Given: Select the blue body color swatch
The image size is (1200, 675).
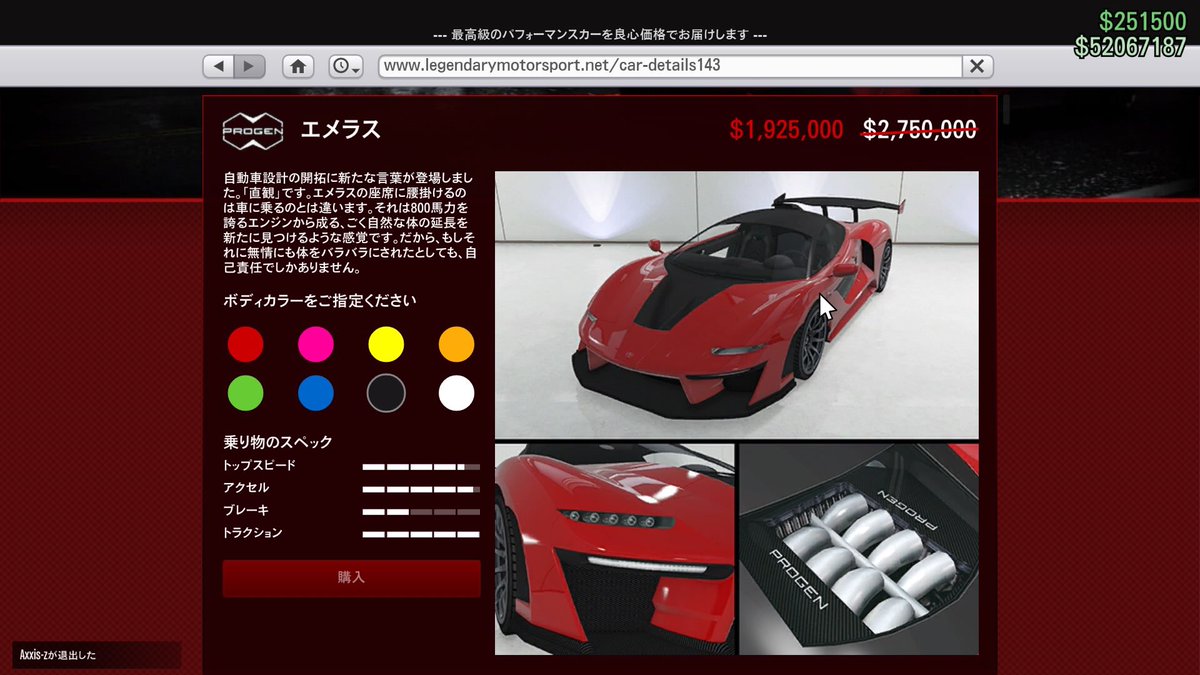Looking at the screenshot, I should pos(316,393).
